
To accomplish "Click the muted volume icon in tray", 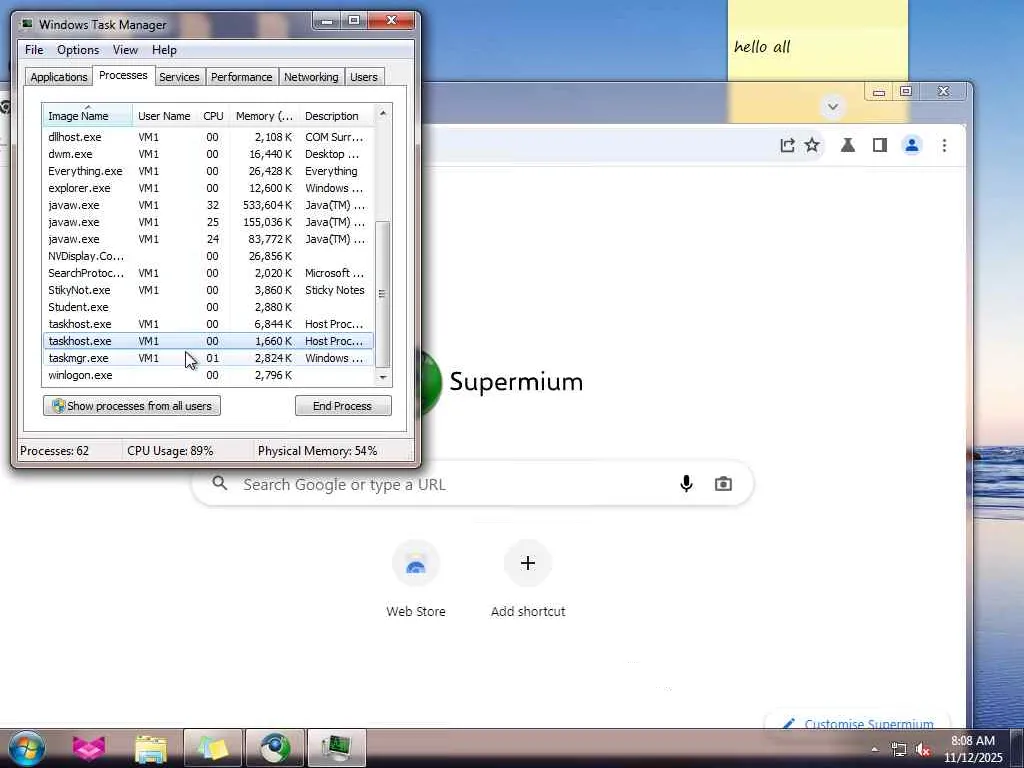I will (923, 750).
